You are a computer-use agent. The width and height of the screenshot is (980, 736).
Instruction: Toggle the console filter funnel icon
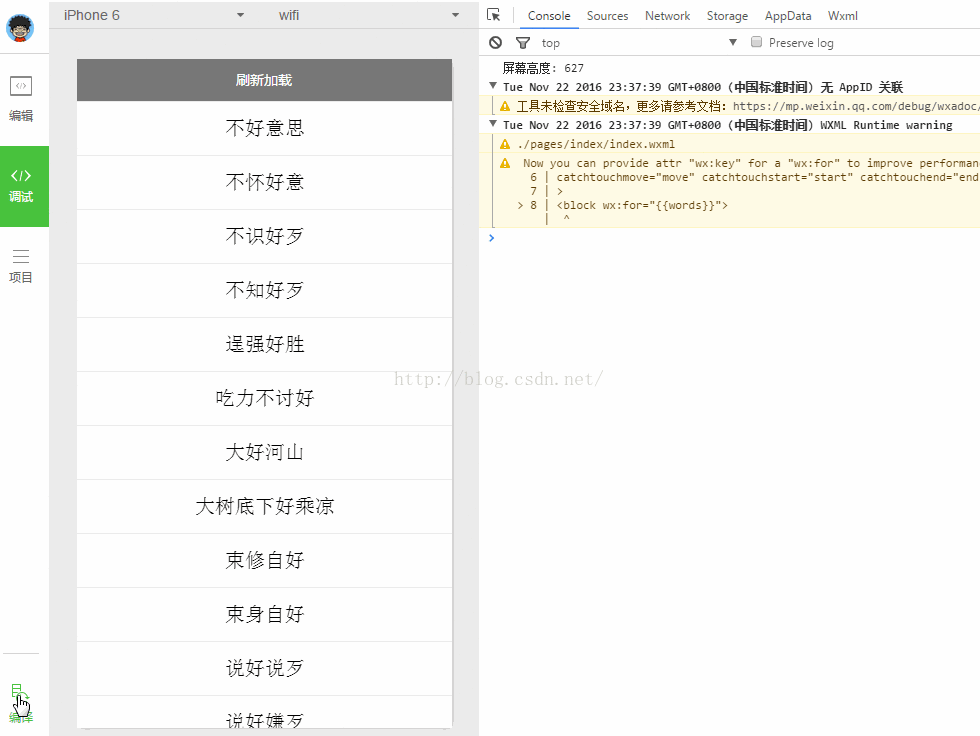coord(522,43)
